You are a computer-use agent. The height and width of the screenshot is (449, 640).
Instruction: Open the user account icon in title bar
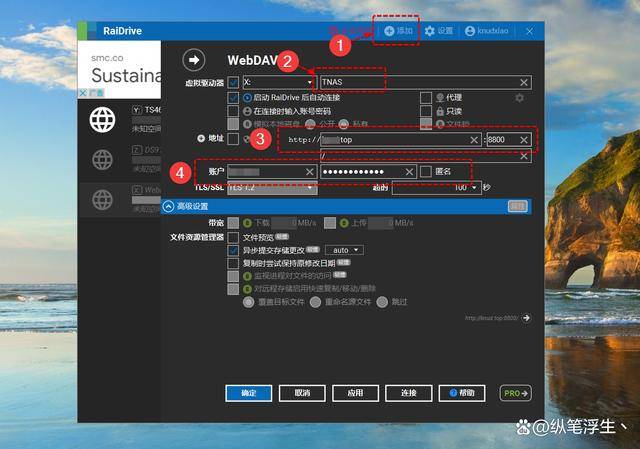coord(470,31)
